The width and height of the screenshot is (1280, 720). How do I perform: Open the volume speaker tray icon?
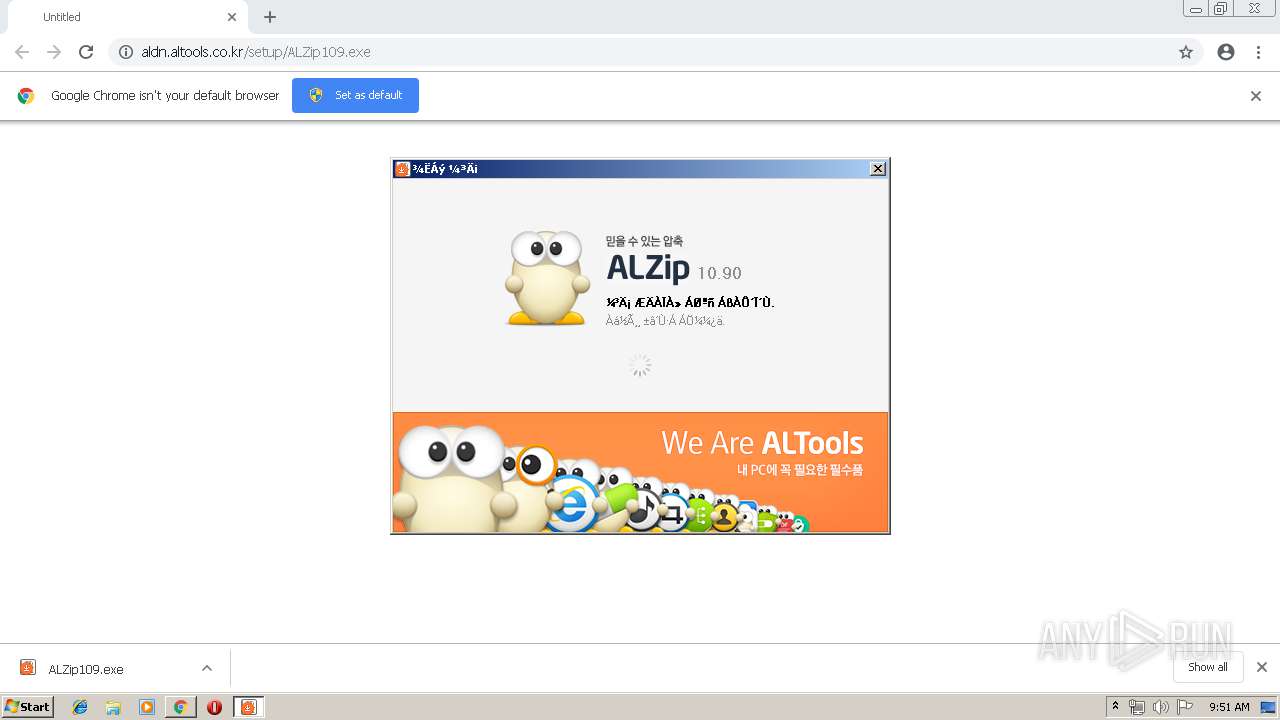tap(1160, 707)
